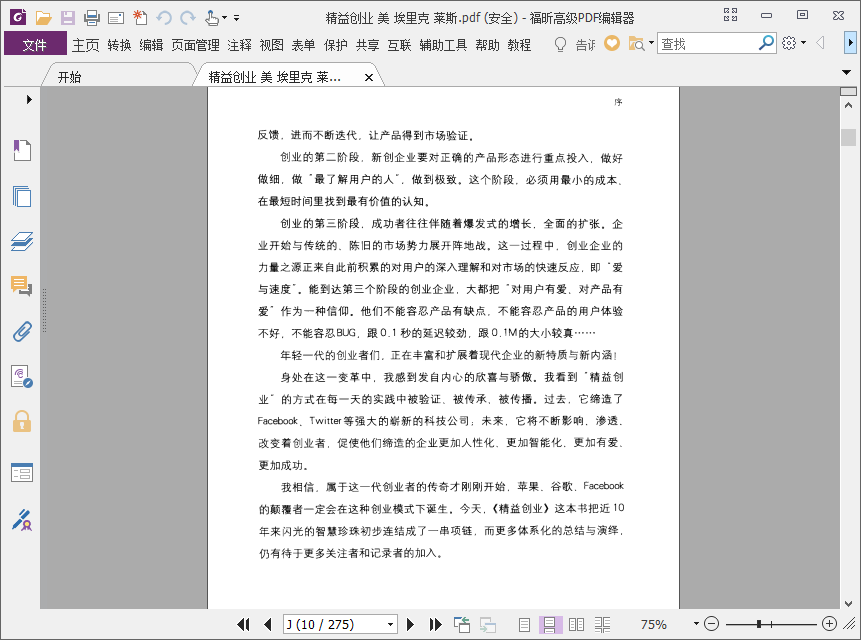861x640 pixels.
Task: Create new blank PDF icon with star
Action: pos(140,18)
